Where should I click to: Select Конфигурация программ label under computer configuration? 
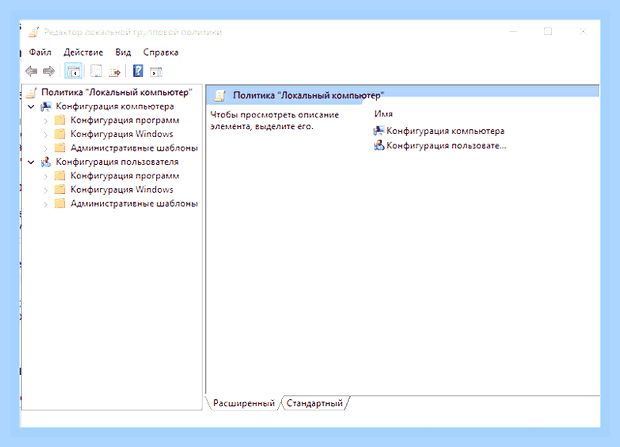point(125,120)
